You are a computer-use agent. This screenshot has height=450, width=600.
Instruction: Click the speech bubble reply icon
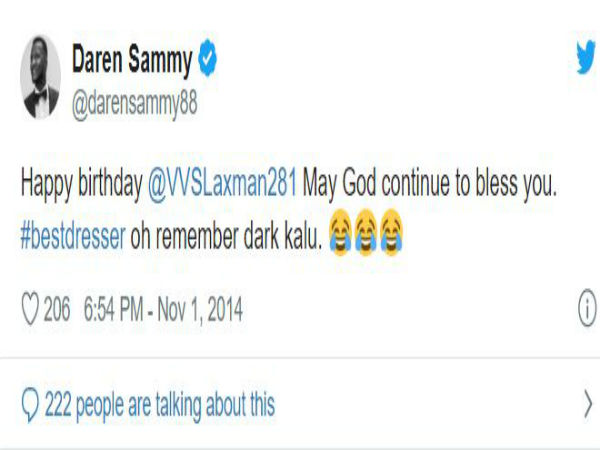[30, 405]
